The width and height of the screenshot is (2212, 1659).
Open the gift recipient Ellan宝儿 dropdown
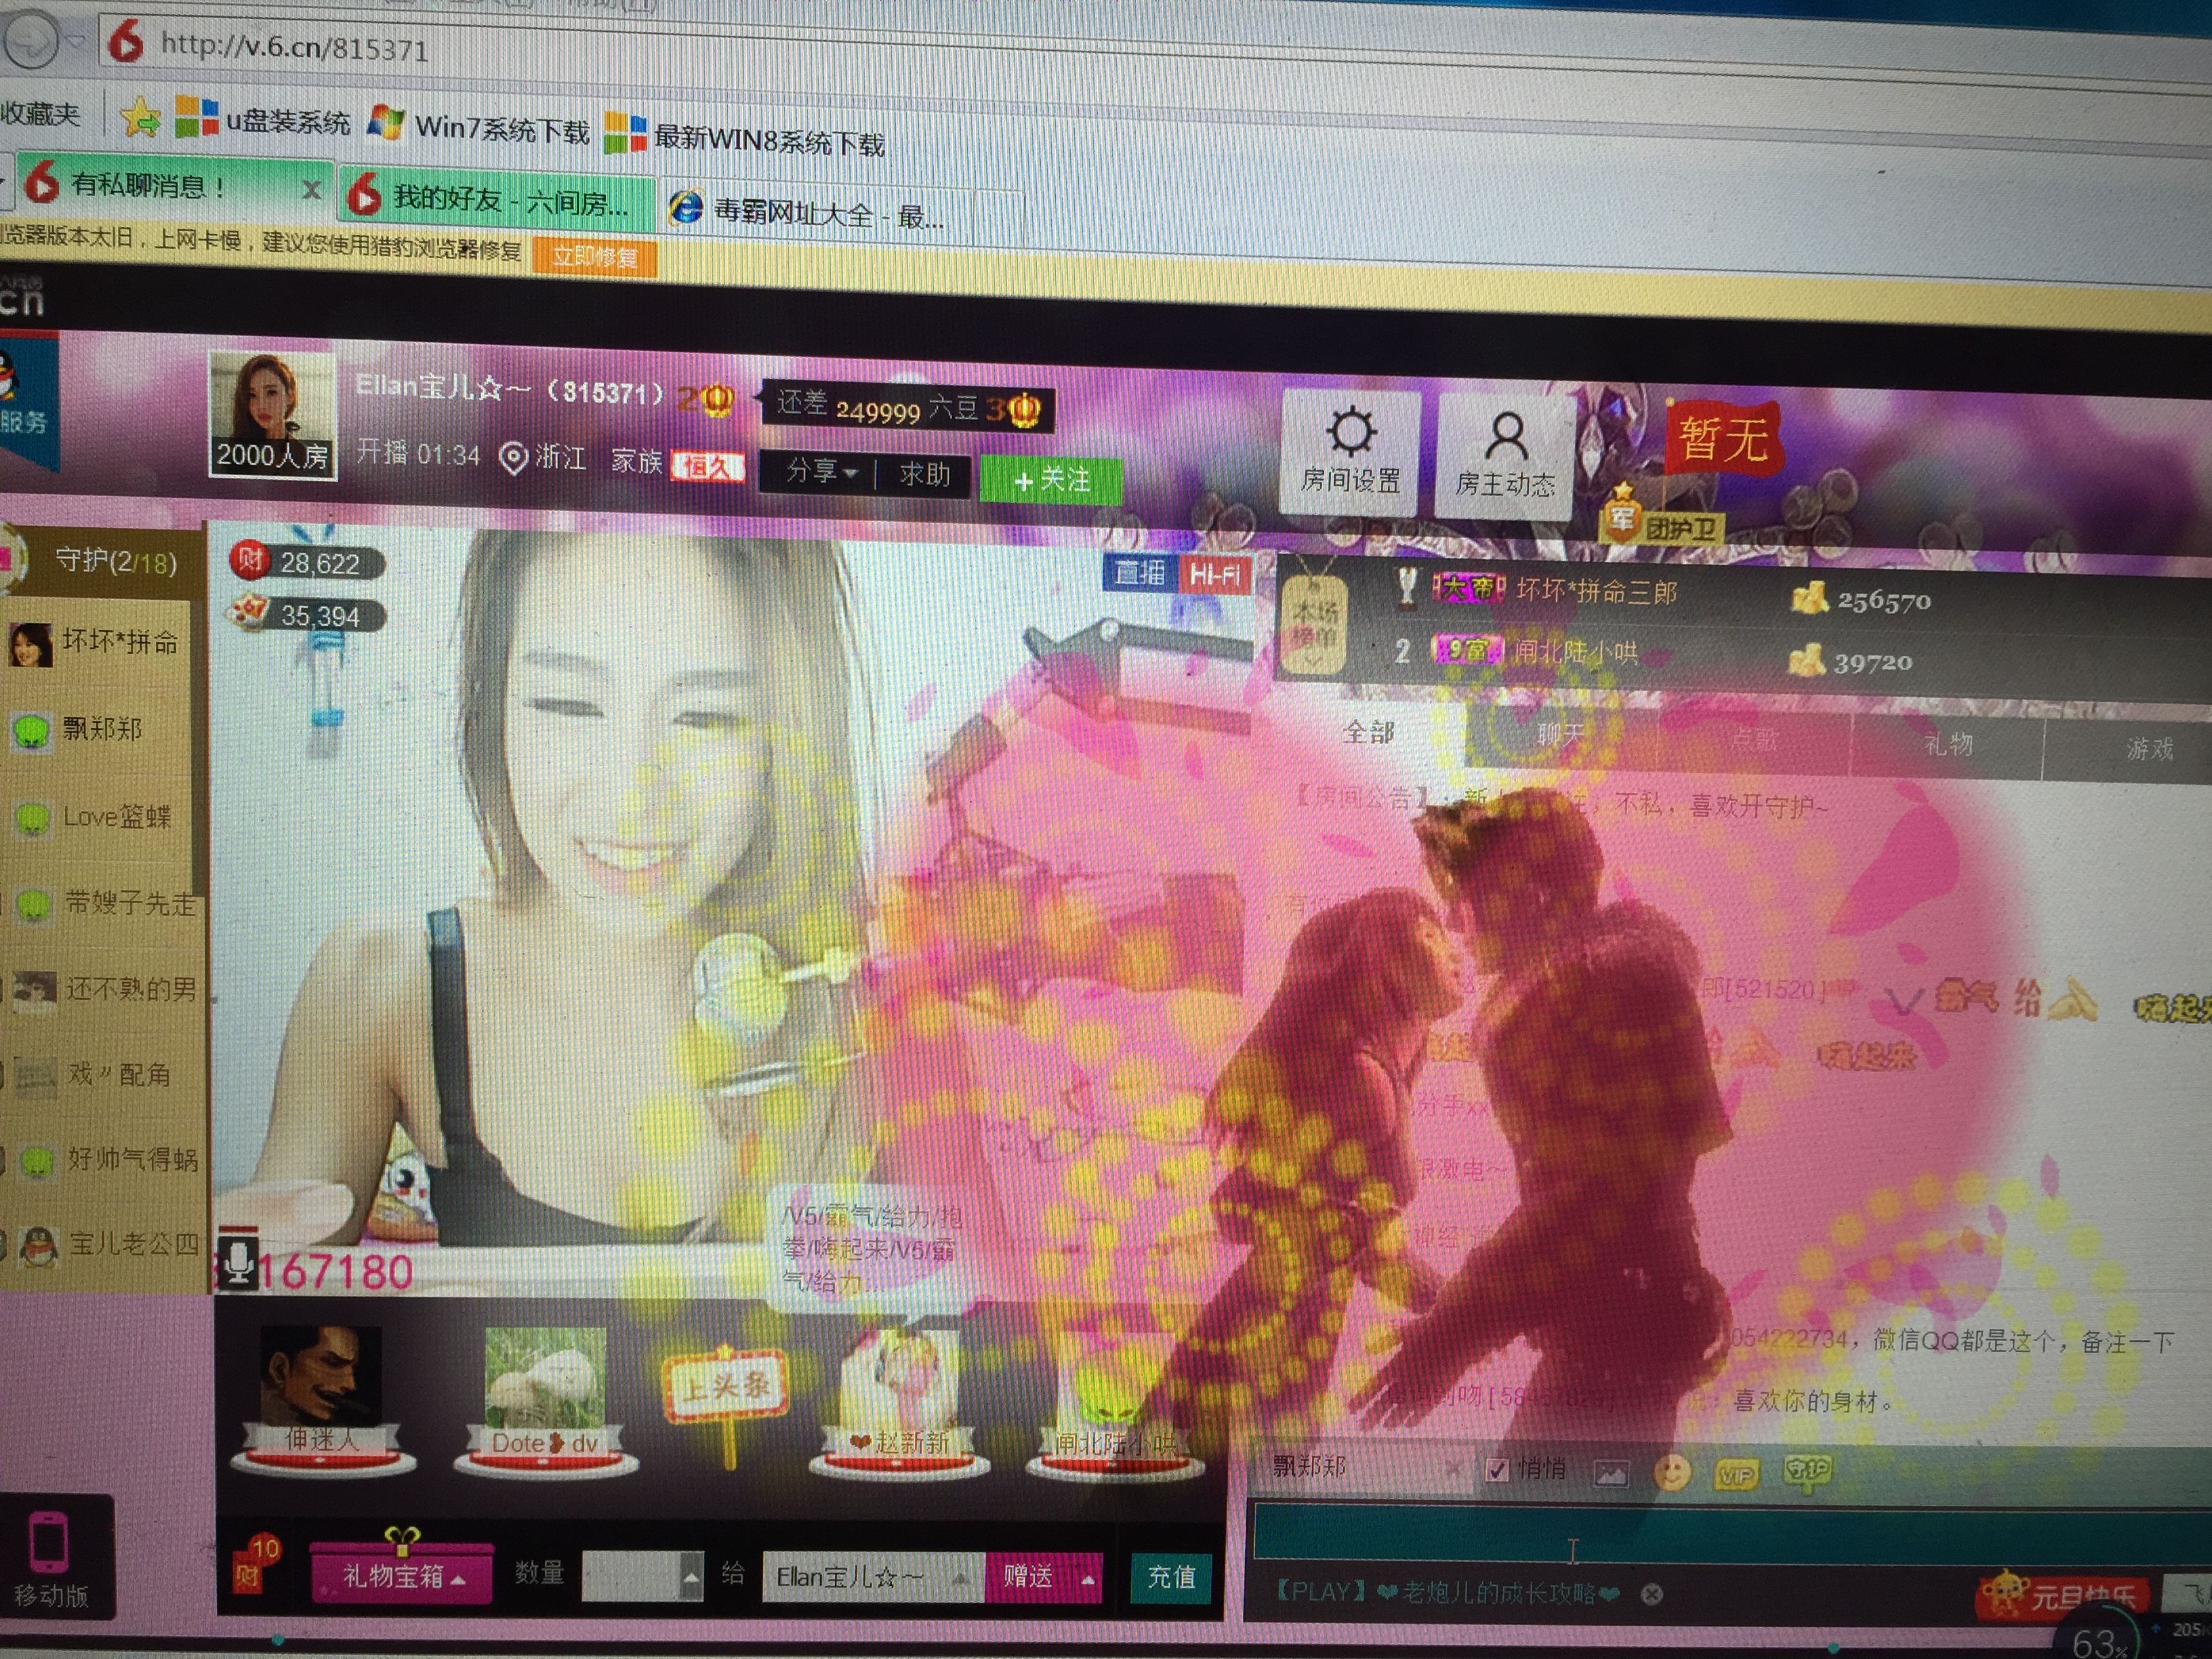tap(870, 1577)
